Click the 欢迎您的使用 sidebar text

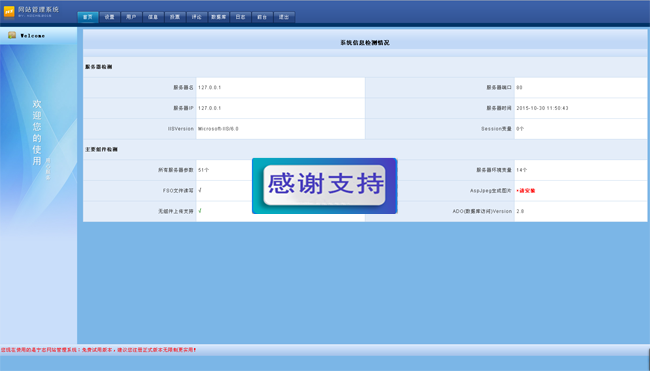click(37, 132)
